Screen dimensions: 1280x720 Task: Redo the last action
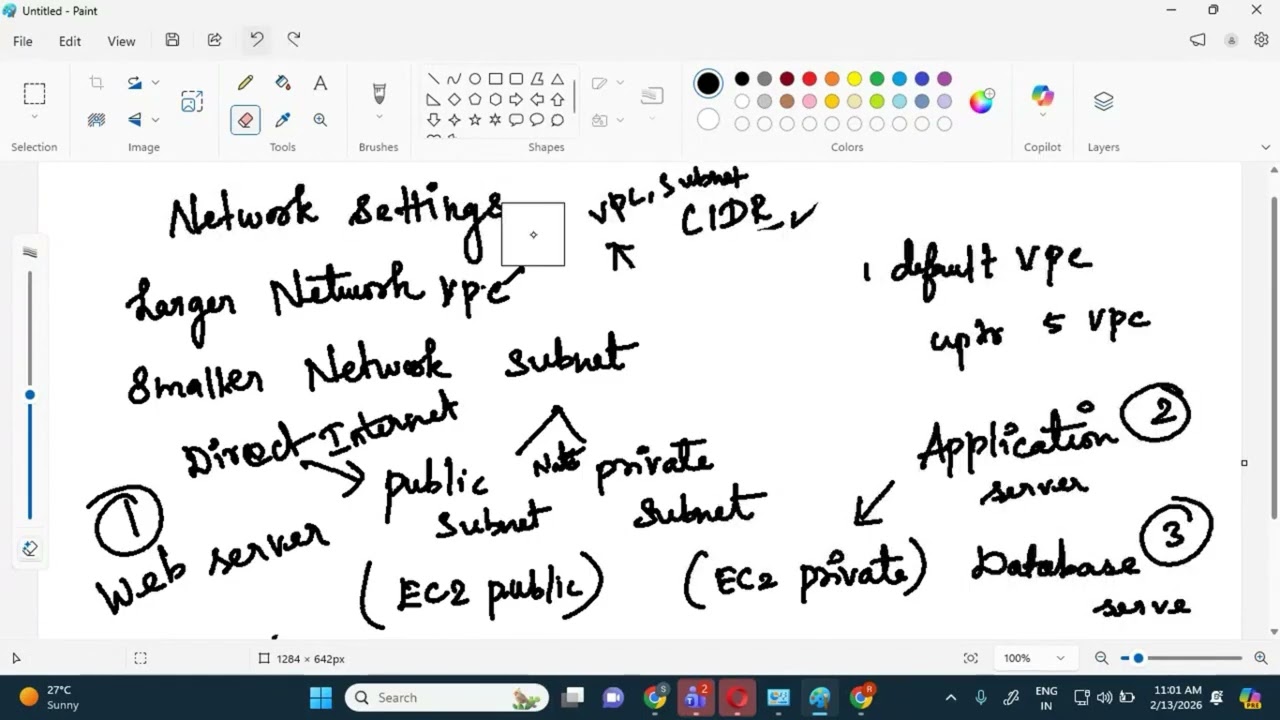pyautogui.click(x=294, y=40)
